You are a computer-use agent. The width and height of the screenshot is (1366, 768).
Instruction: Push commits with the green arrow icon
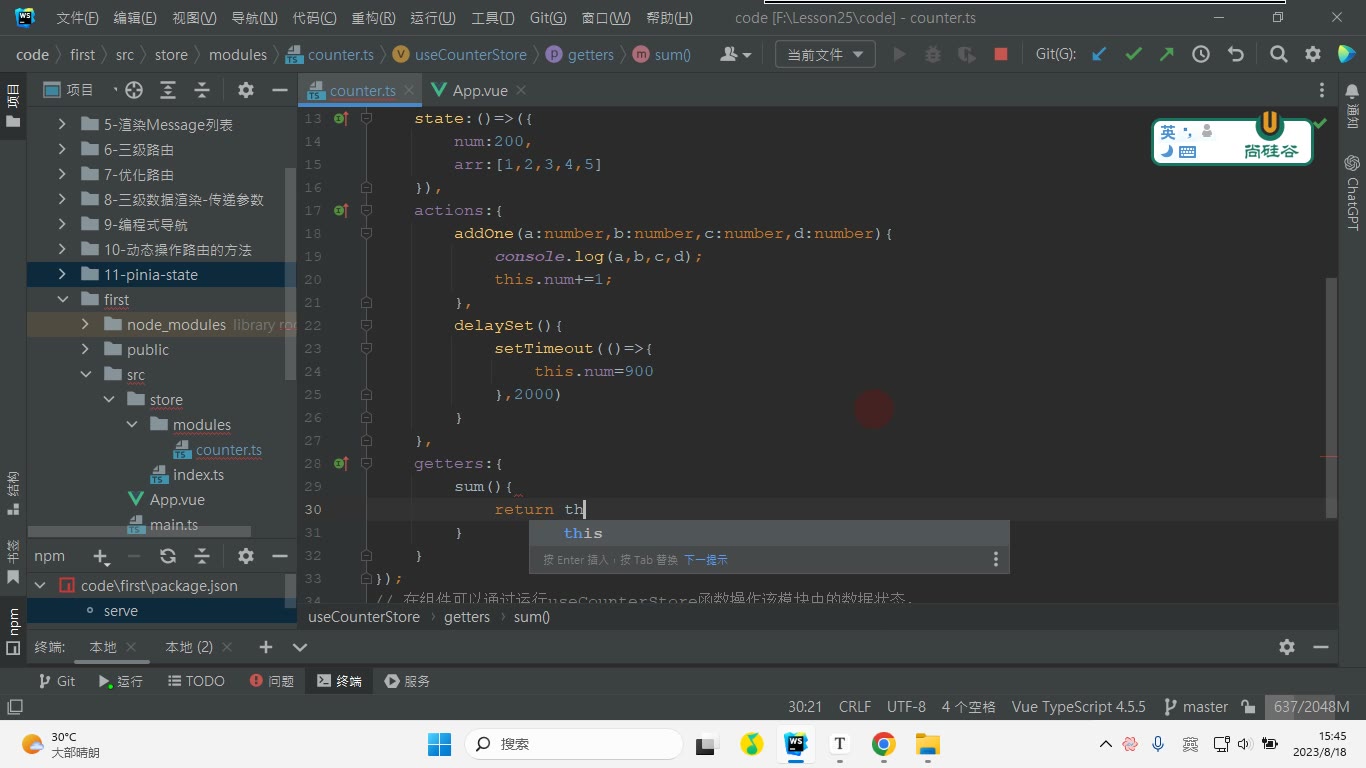point(1167,55)
